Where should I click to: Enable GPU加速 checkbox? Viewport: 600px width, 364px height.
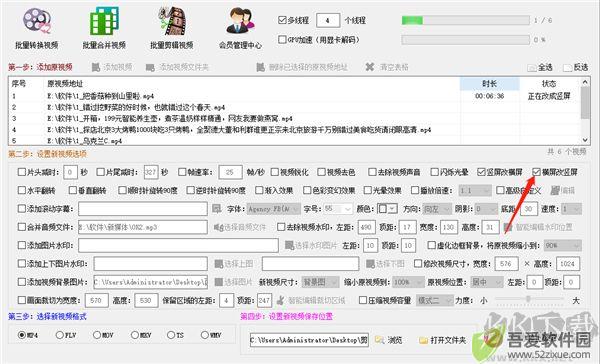pyautogui.click(x=282, y=39)
